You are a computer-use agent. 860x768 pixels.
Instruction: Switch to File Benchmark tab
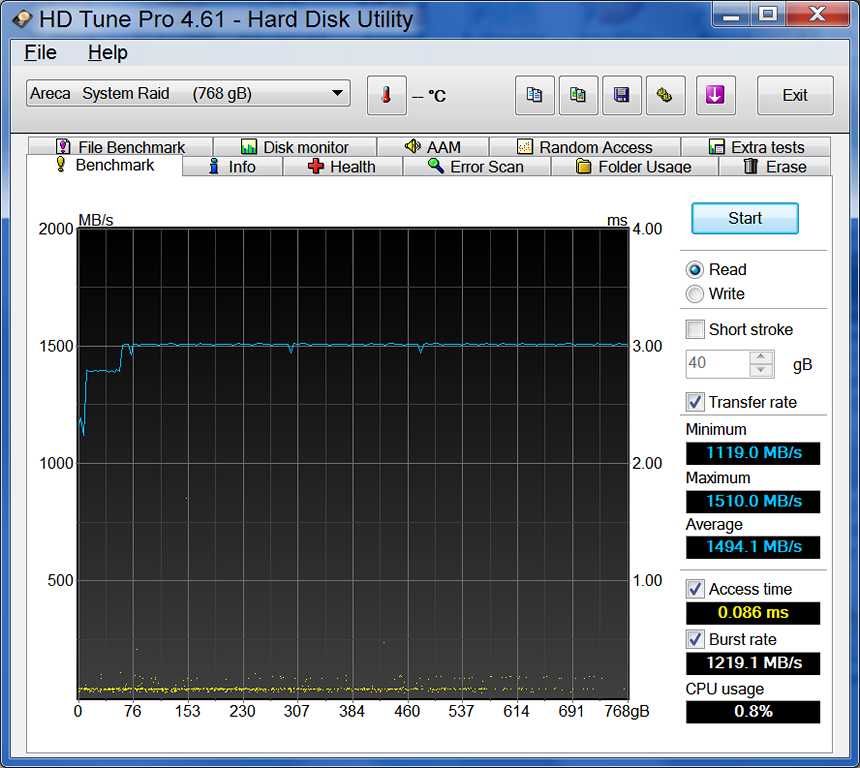click(x=121, y=147)
